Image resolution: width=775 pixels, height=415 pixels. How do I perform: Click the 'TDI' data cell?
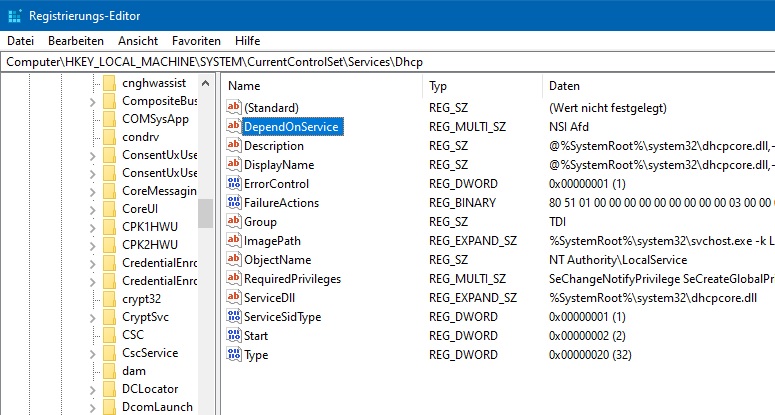pos(557,221)
